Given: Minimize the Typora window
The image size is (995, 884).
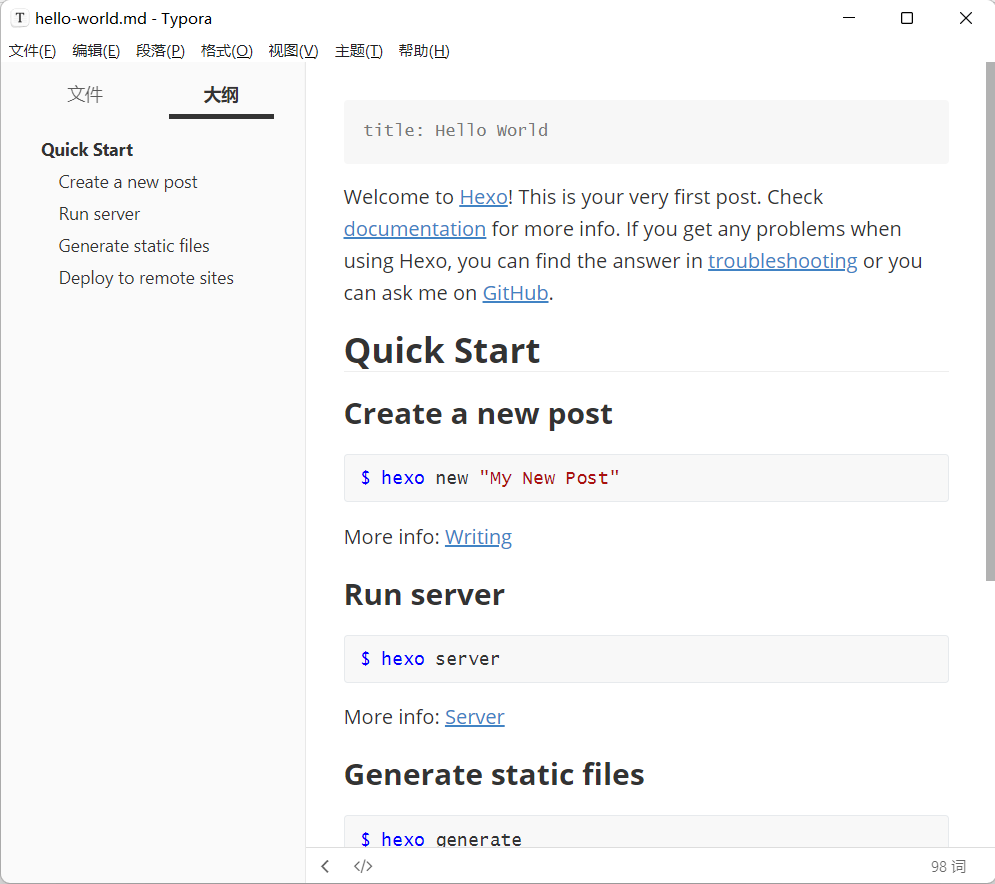Looking at the screenshot, I should click(848, 18).
